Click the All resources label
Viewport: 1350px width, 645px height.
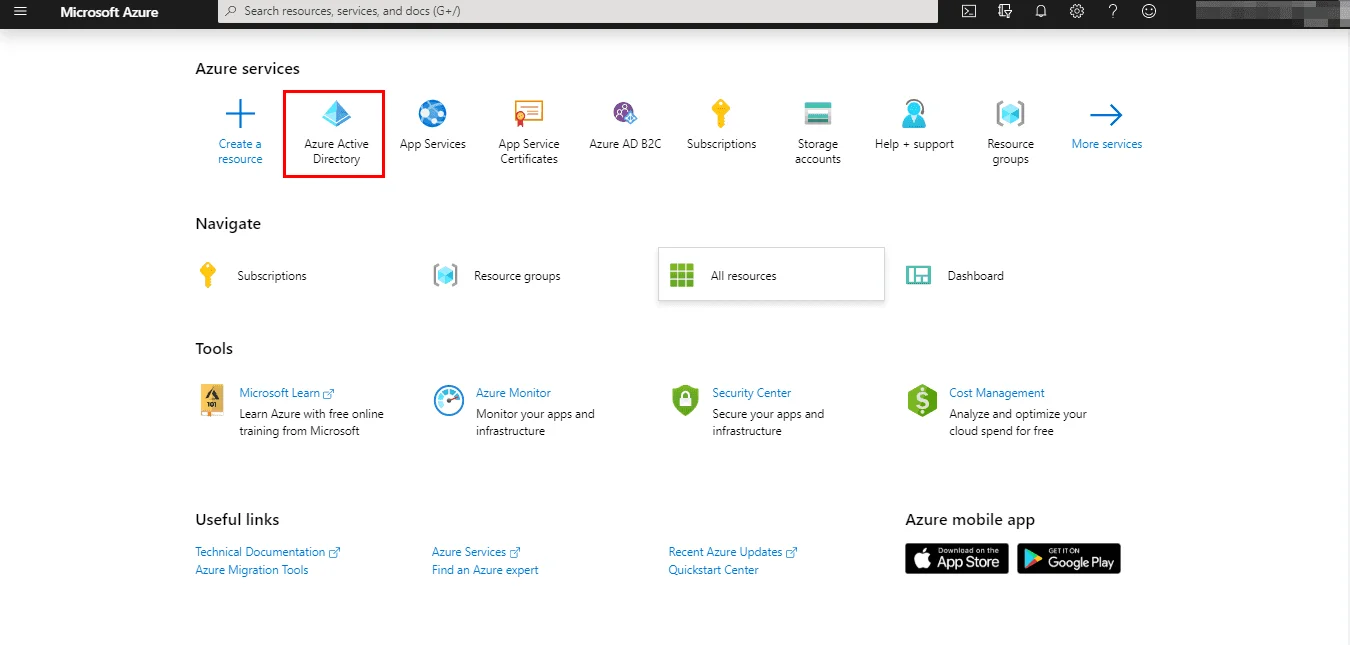[743, 276]
